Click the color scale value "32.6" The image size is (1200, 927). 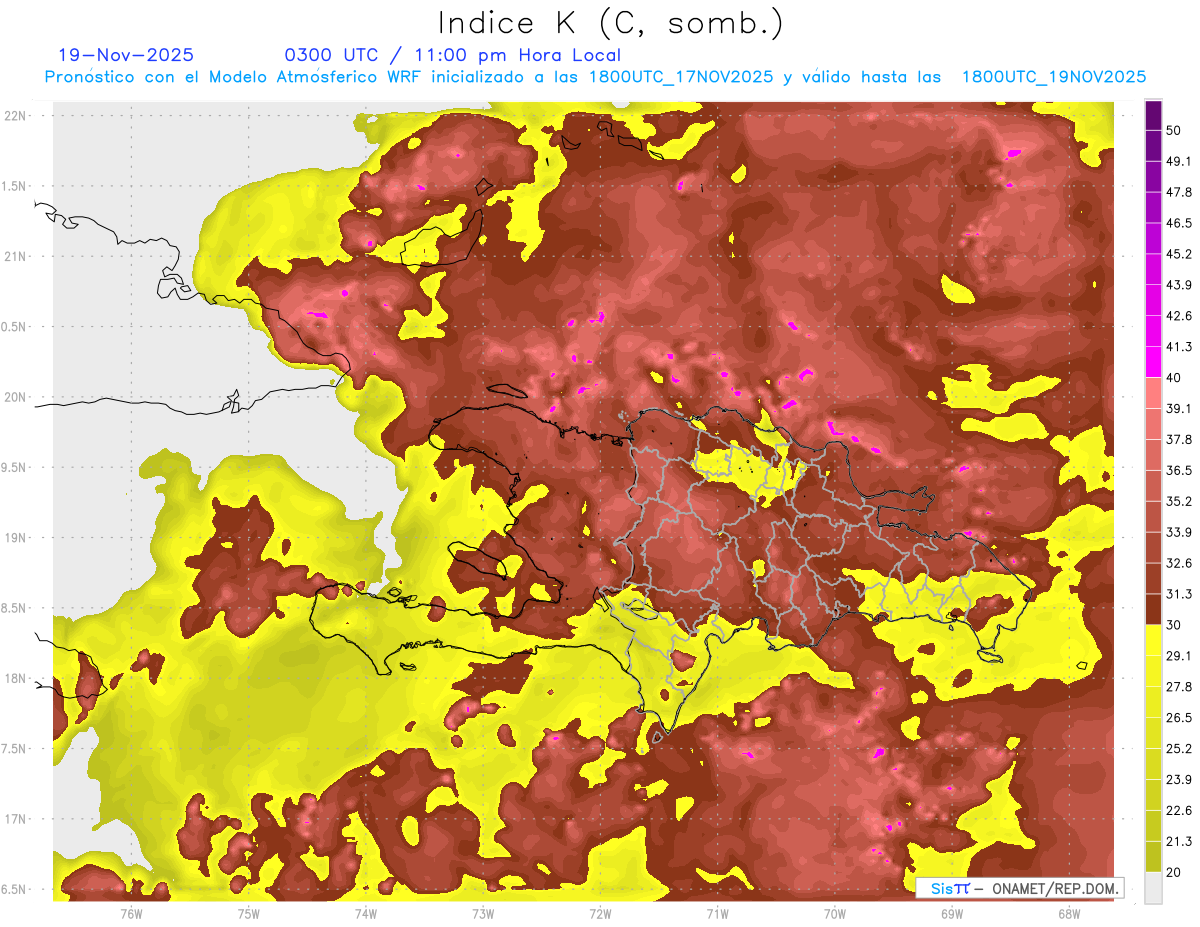(x=1178, y=563)
